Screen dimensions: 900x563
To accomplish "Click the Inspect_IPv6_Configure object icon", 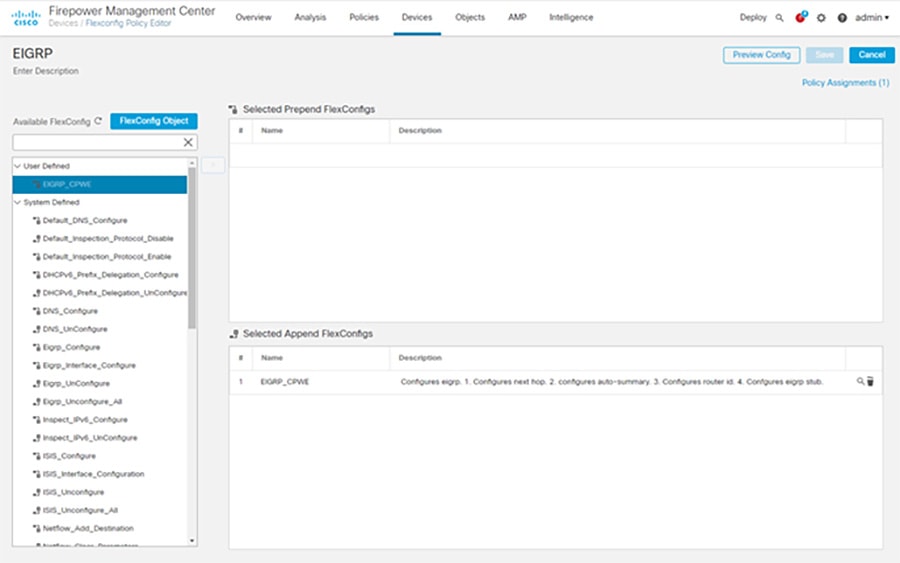I will point(37,420).
